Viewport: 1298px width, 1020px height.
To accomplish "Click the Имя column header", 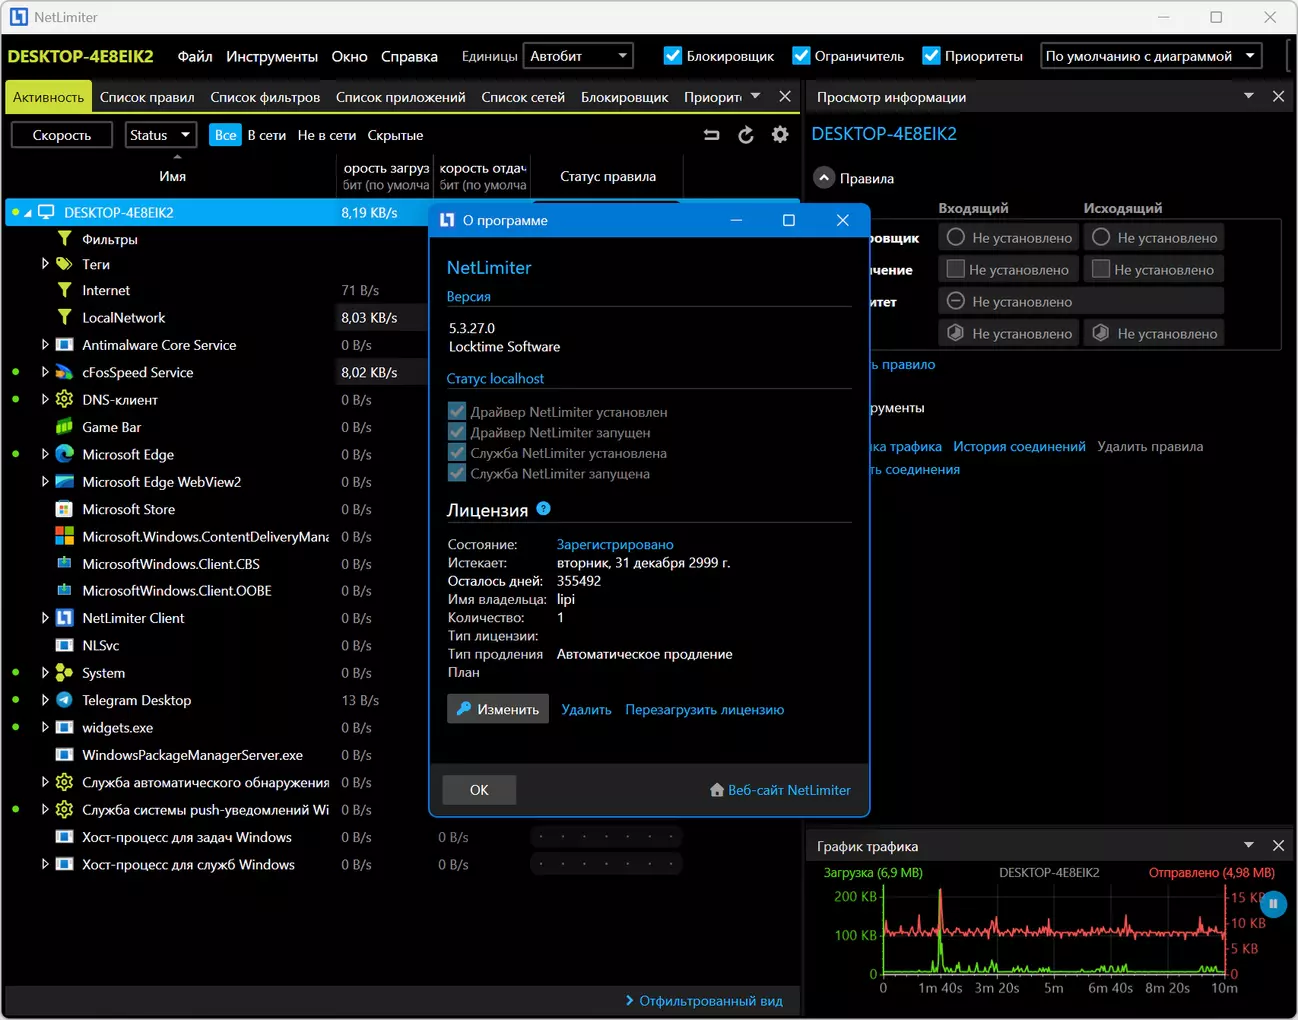I will coord(173,176).
